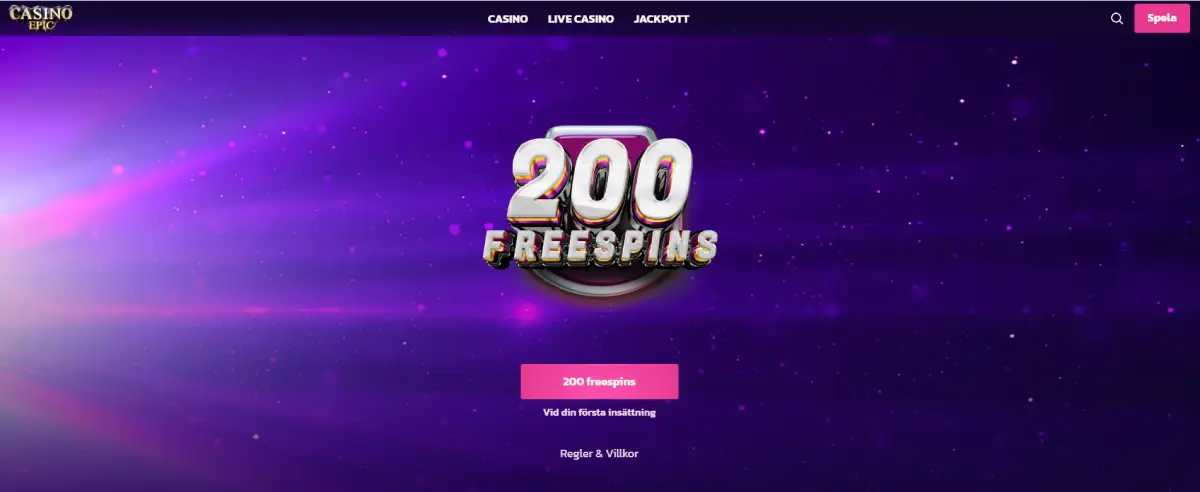
Task: Click the golden EPIC word in the logo
Action: click(41, 25)
